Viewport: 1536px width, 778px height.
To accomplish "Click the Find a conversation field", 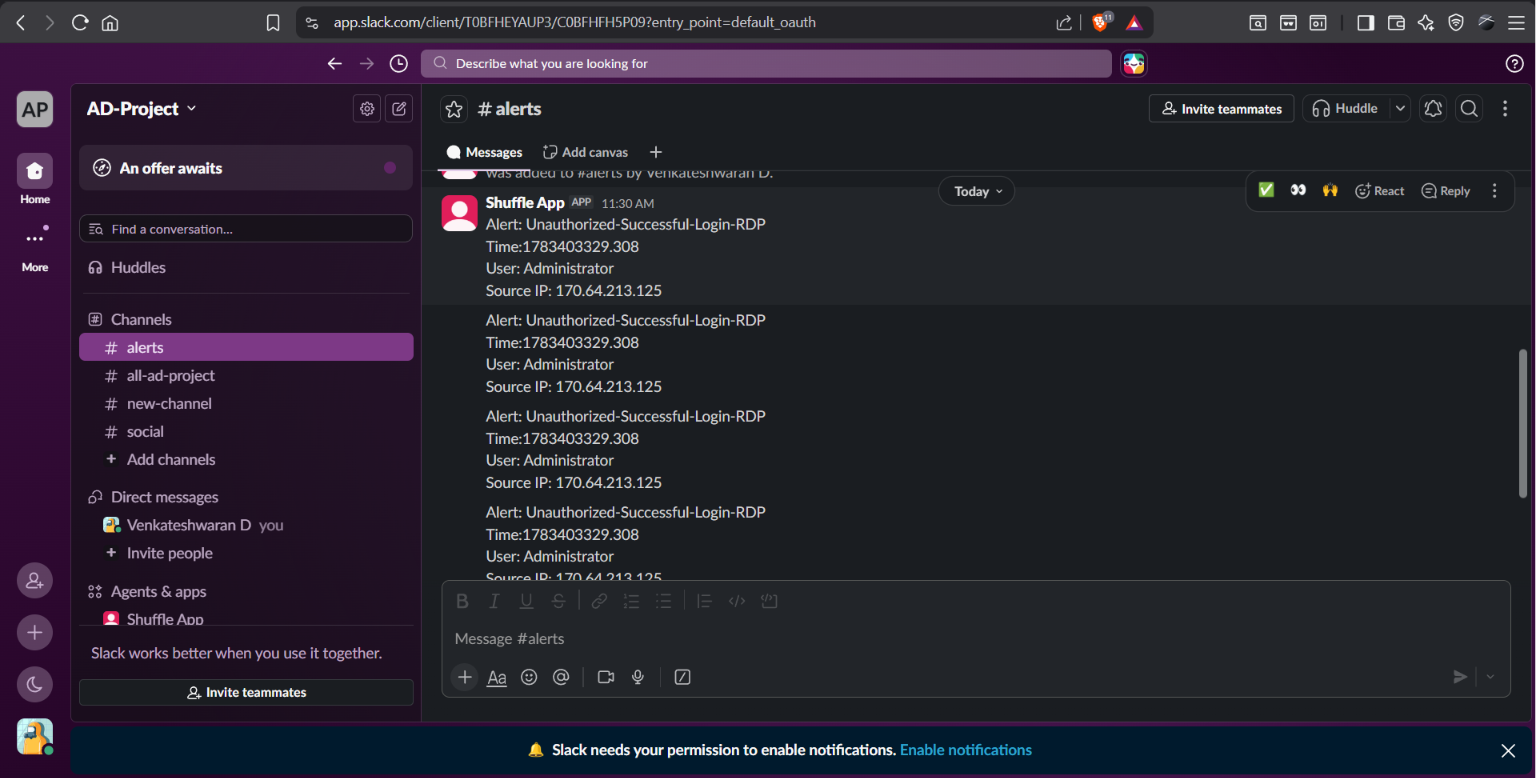I will tap(246, 229).
